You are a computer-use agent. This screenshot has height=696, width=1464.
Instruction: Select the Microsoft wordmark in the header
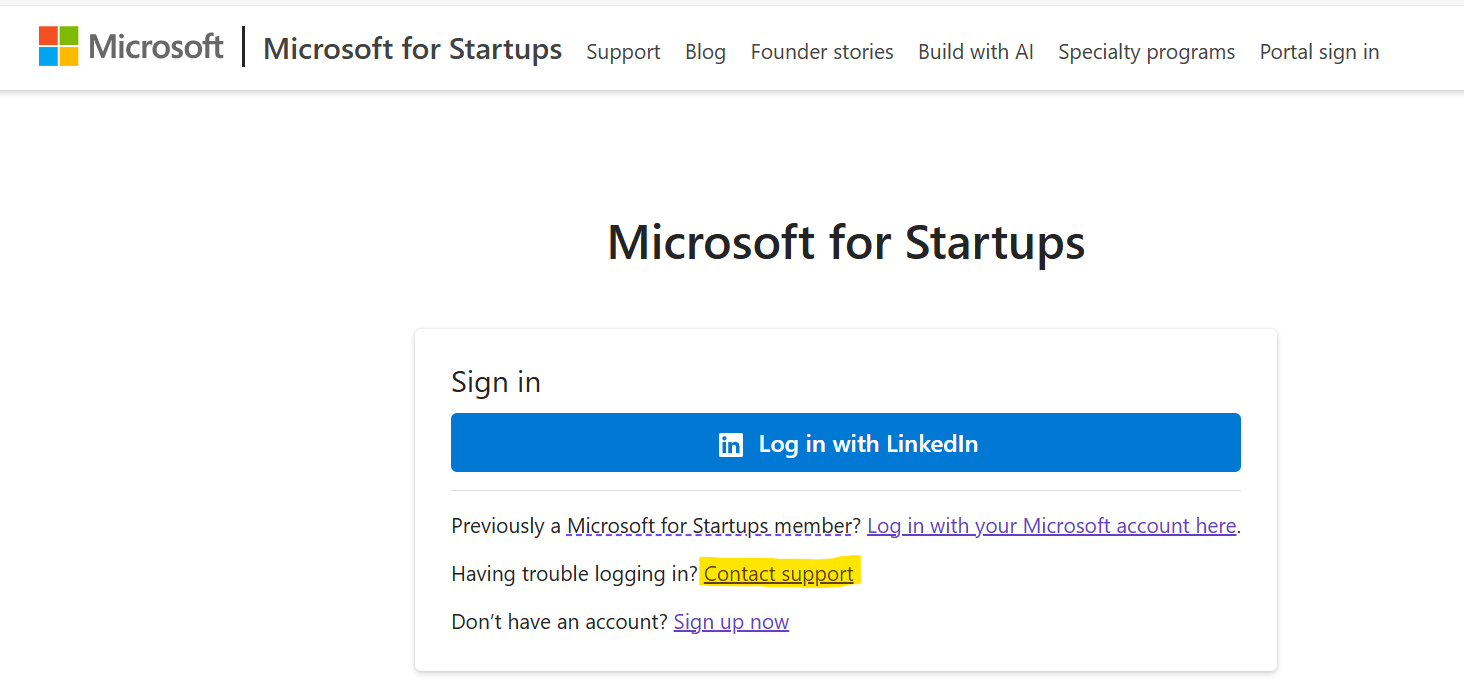[x=156, y=46]
